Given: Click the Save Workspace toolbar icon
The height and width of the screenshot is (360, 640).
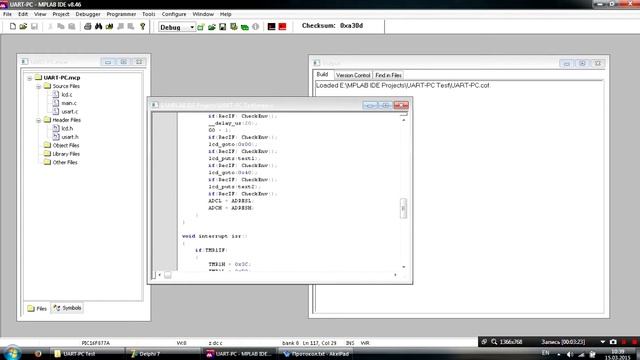Looking at the screenshot, I should click(222, 27).
